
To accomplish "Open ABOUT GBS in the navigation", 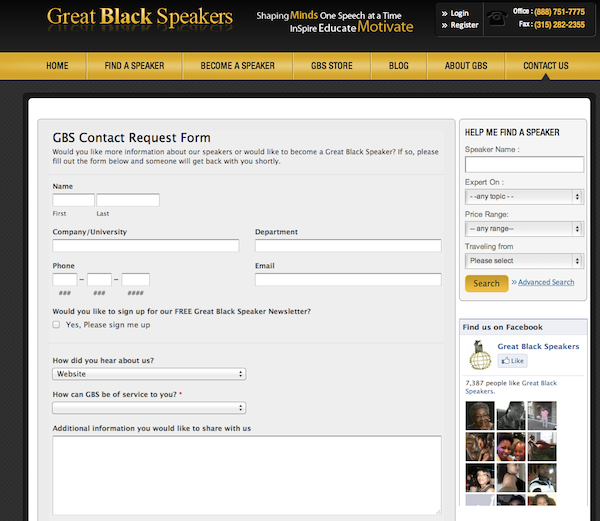I will coord(466,66).
